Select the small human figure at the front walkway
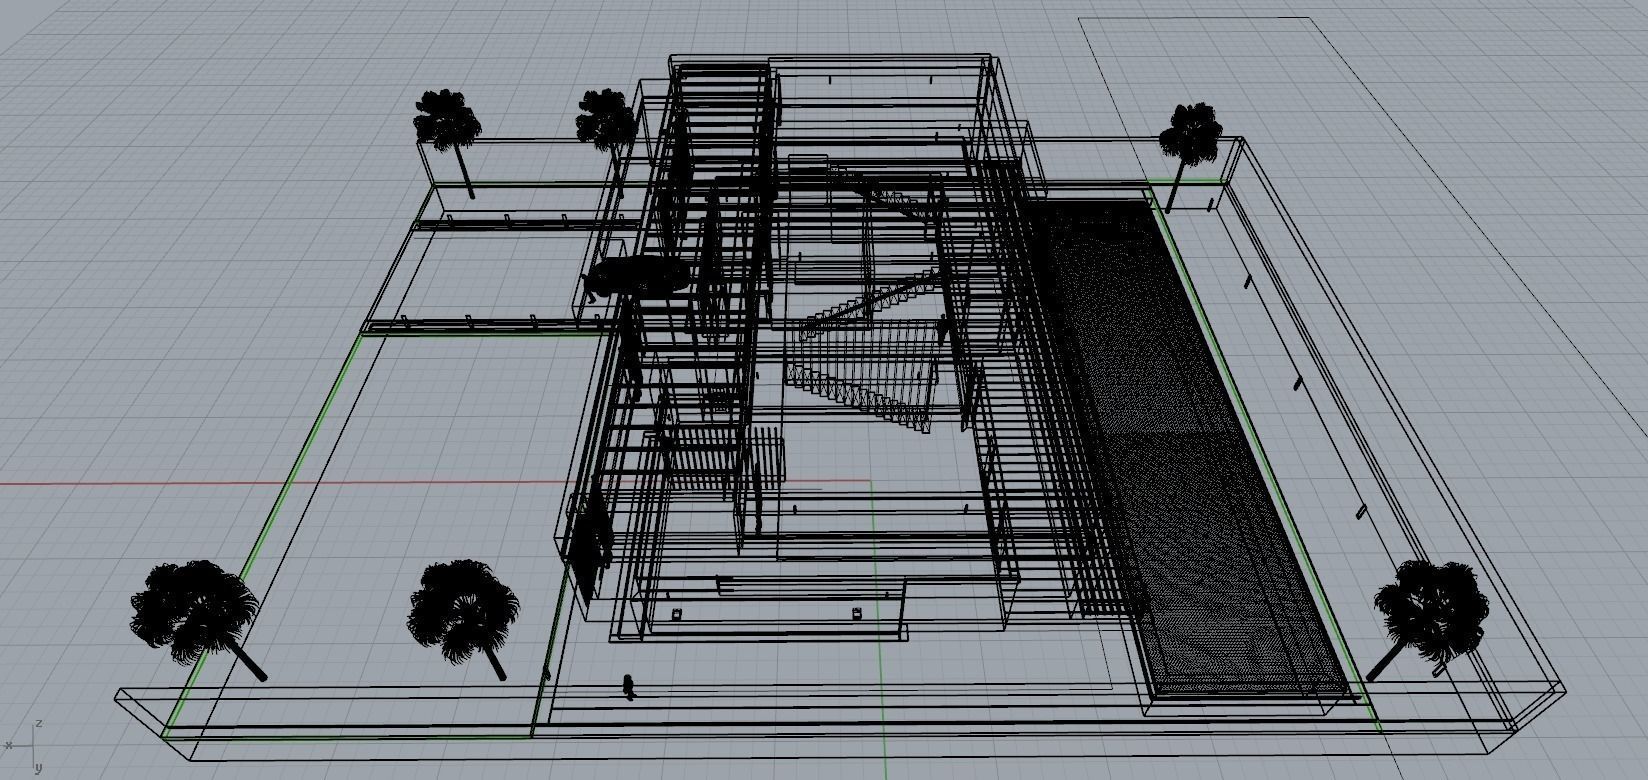 (x=628, y=687)
